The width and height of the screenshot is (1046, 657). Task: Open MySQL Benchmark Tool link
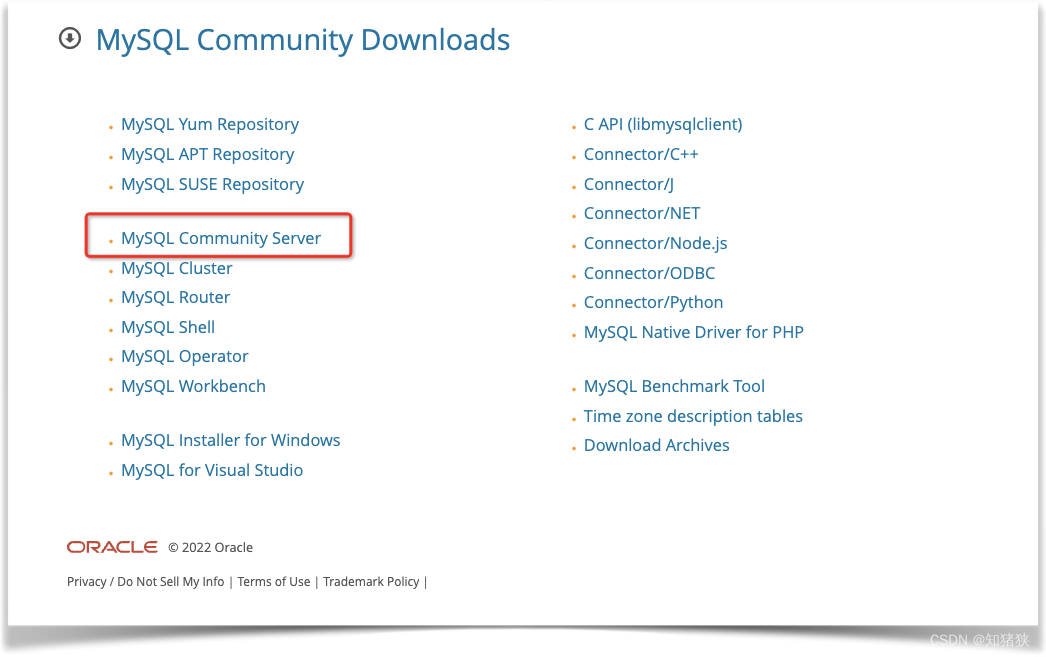pos(674,386)
